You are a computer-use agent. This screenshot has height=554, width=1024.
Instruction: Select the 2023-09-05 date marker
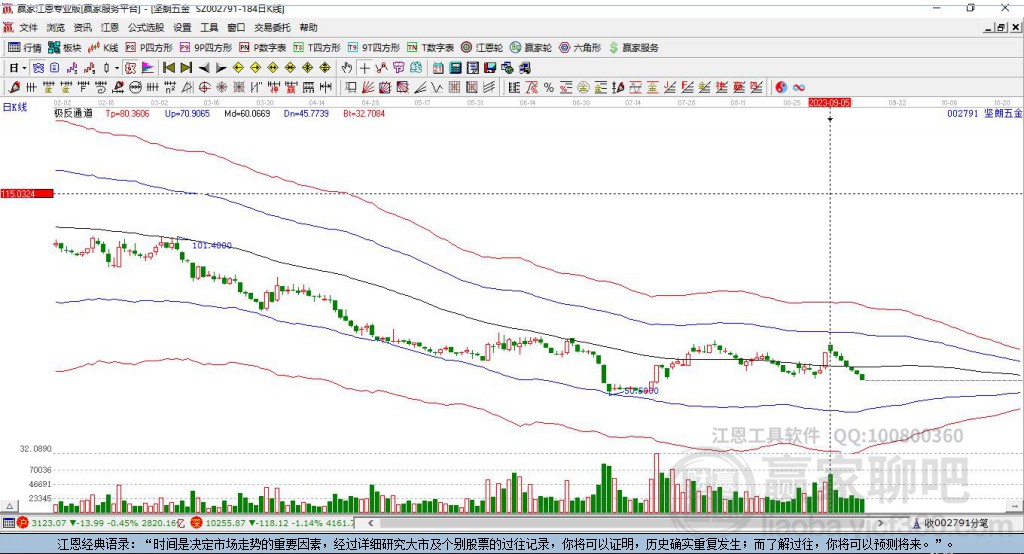[829, 102]
